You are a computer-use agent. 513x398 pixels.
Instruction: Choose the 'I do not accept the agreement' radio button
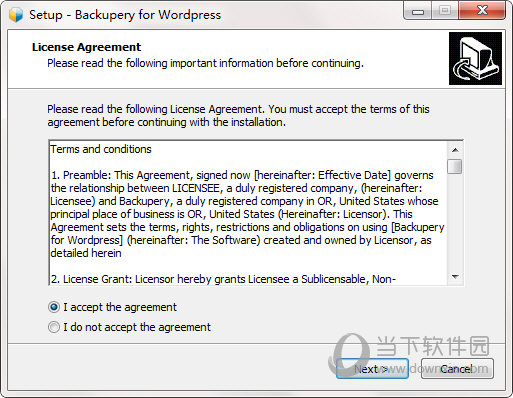[54, 327]
